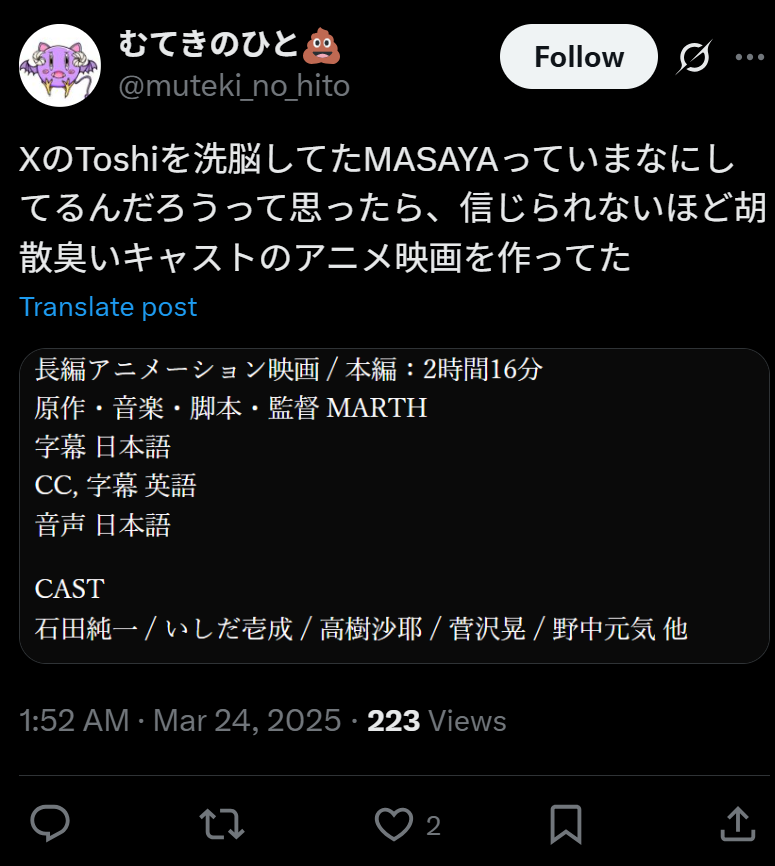Open the attached image at the CAST heading

tap(70, 589)
